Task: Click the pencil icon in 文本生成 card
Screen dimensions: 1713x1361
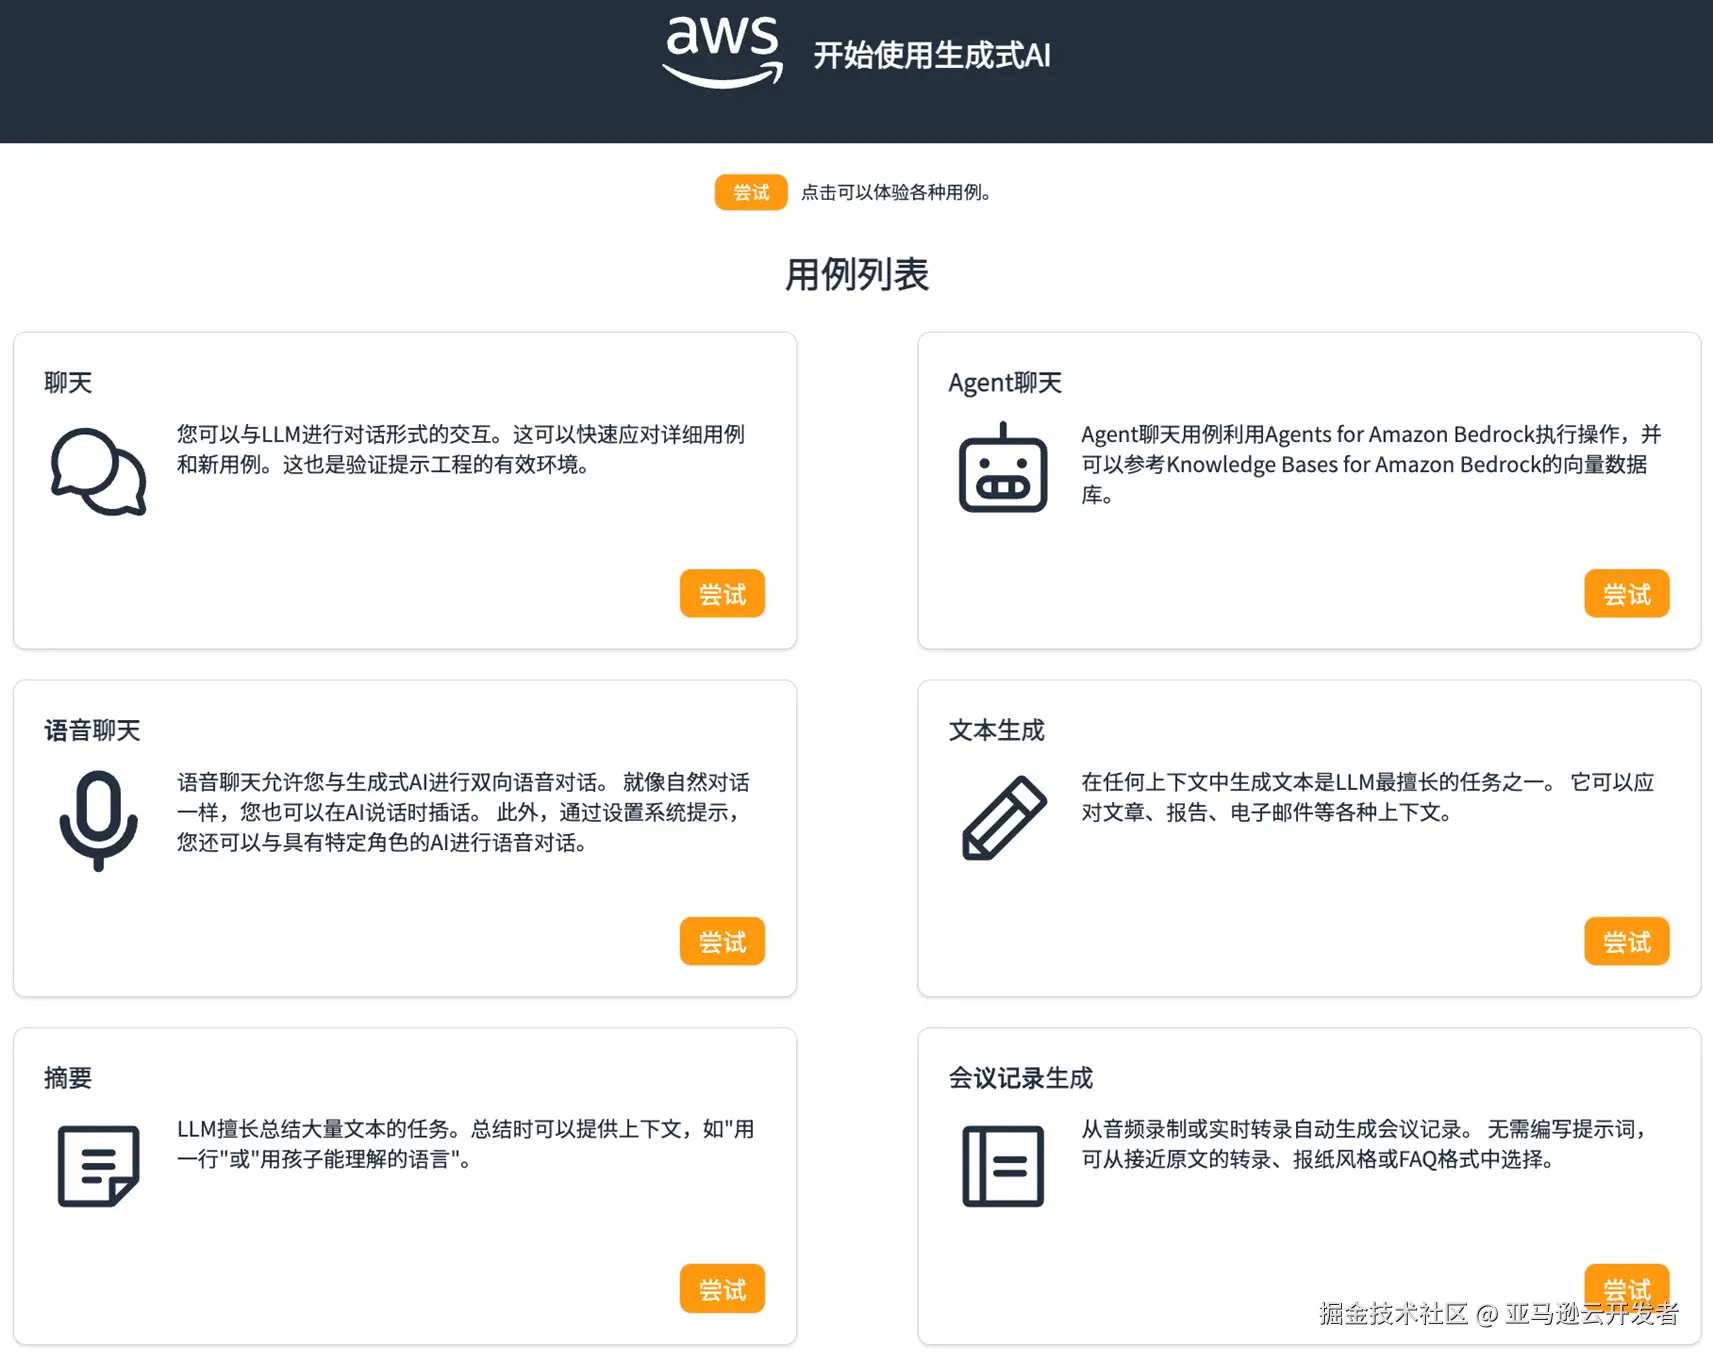Action: [x=1004, y=818]
